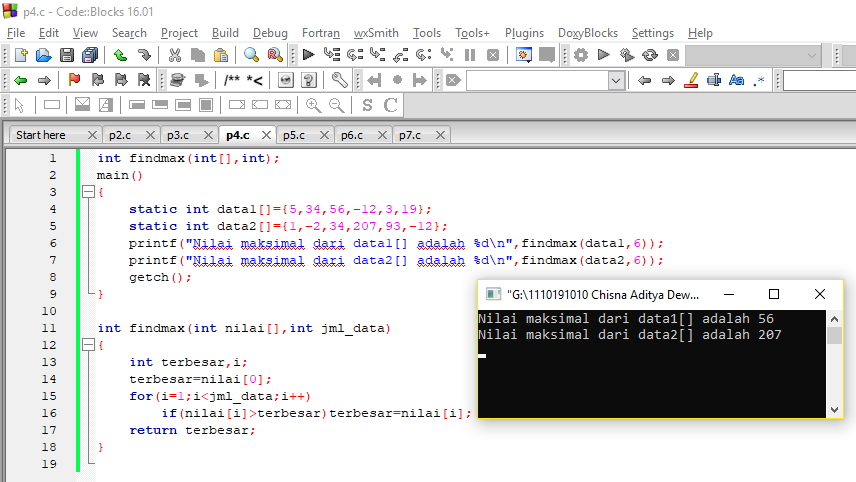Collapse the findmax function fold marker
The width and height of the screenshot is (856, 482).
point(88,344)
